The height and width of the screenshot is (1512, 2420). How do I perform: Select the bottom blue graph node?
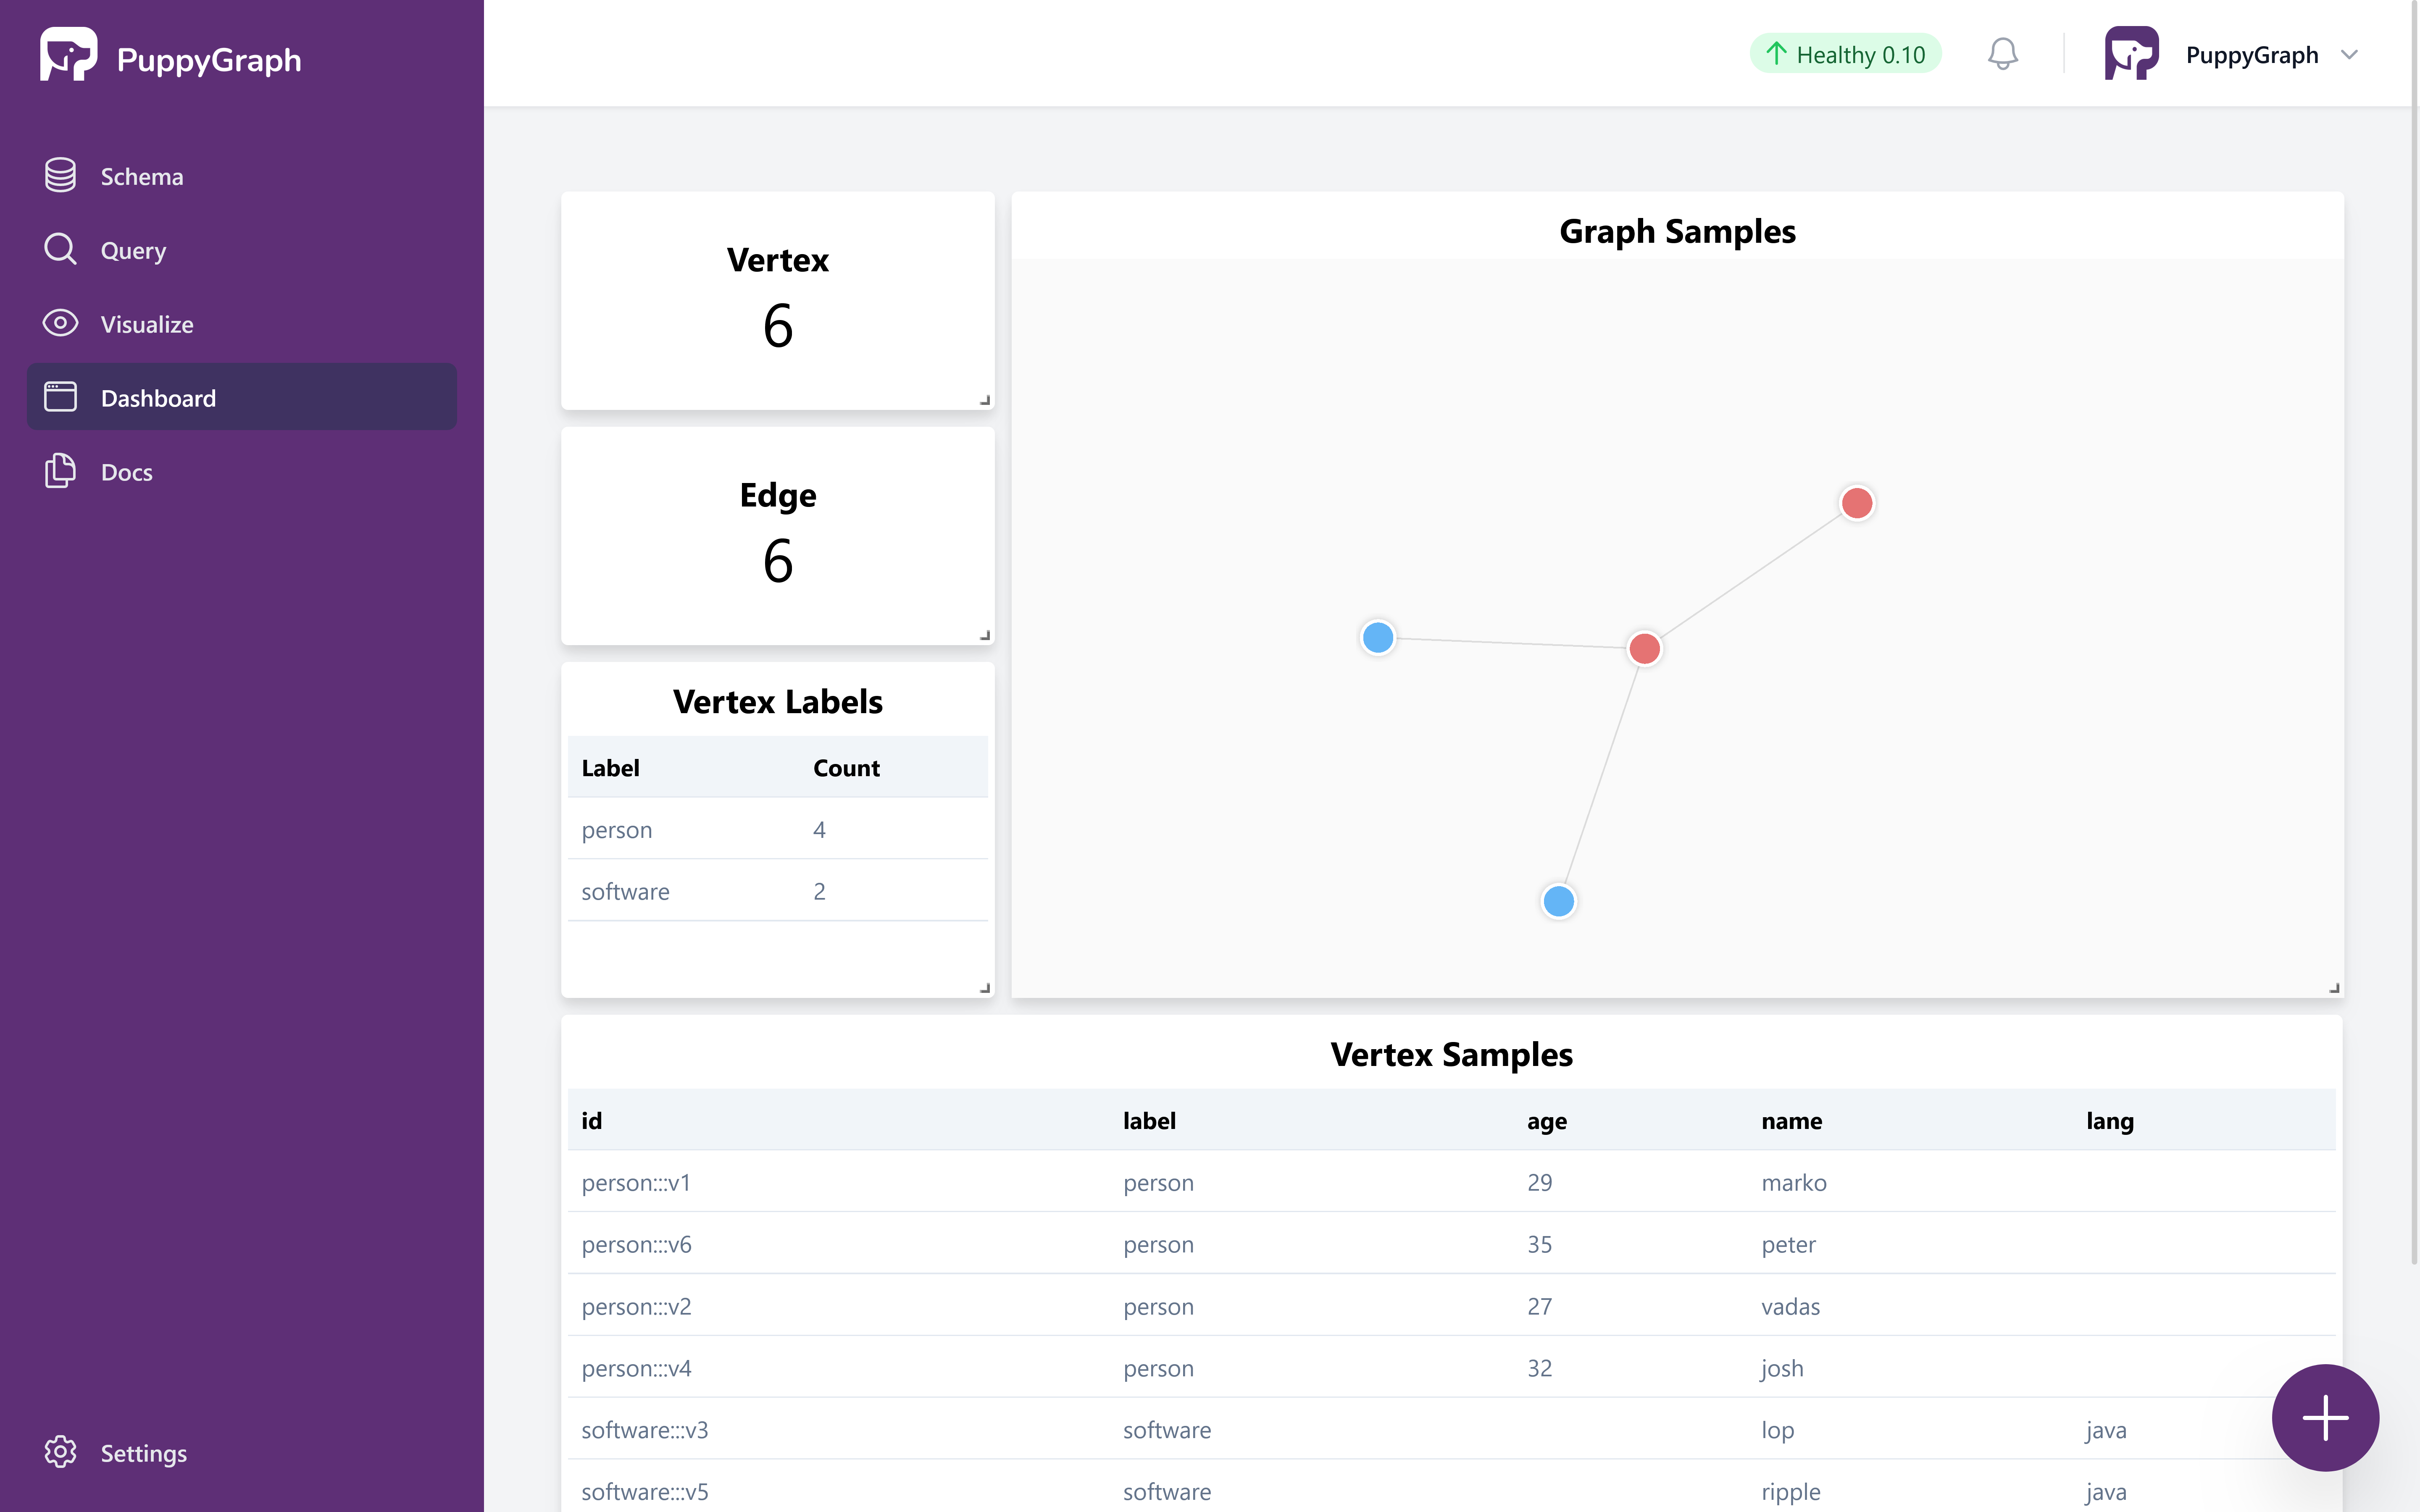(1559, 901)
